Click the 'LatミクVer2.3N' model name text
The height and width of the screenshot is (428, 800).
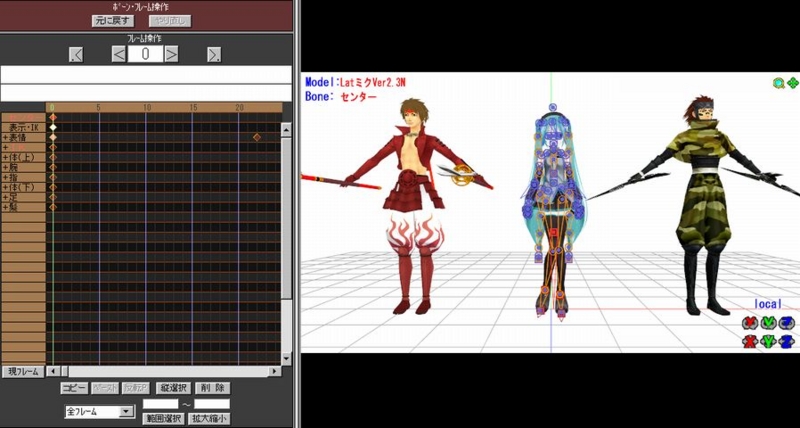pyautogui.click(x=372, y=83)
